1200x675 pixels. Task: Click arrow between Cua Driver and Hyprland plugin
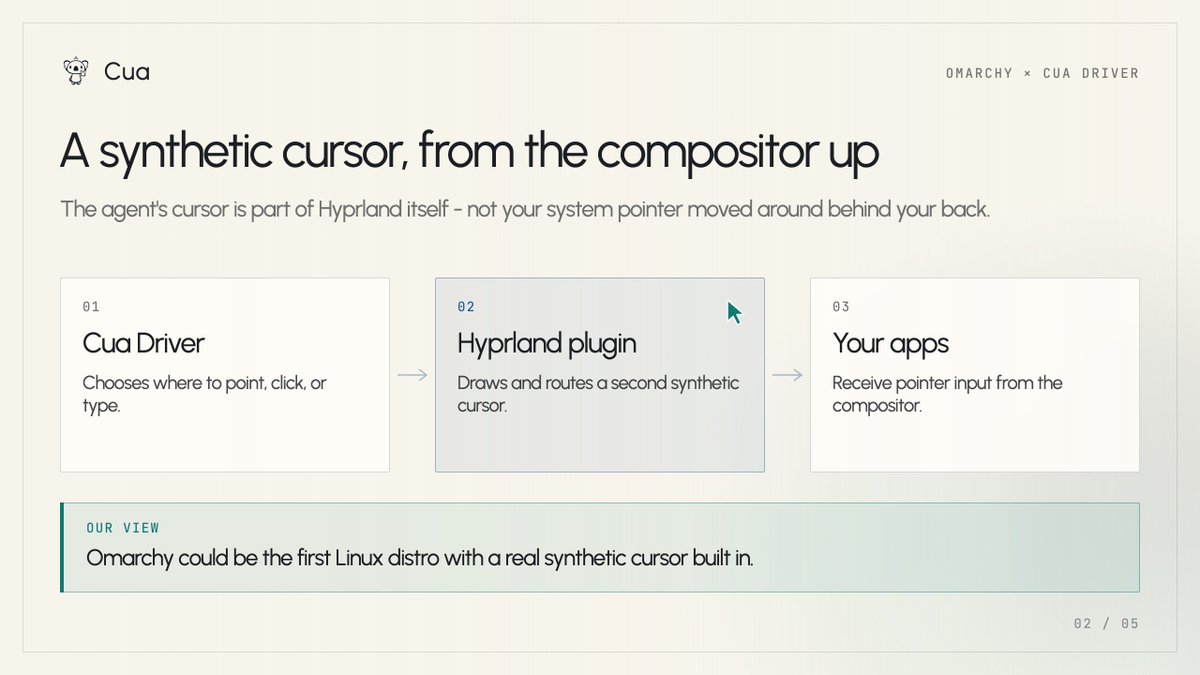[x=412, y=375]
